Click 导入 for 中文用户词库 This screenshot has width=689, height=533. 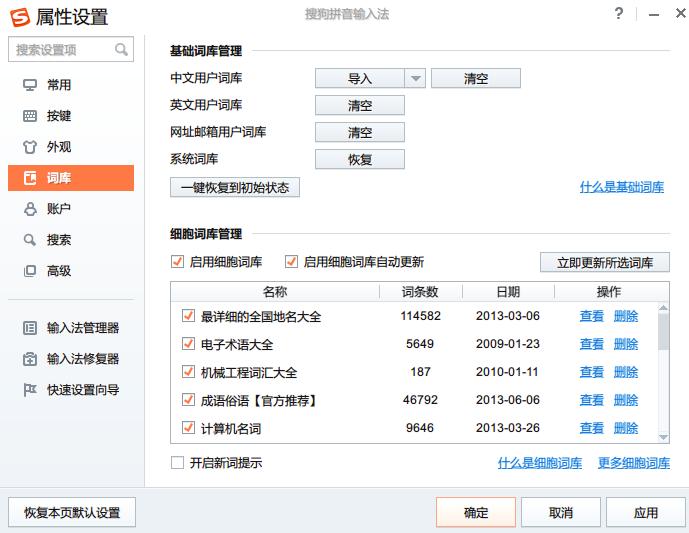point(360,78)
